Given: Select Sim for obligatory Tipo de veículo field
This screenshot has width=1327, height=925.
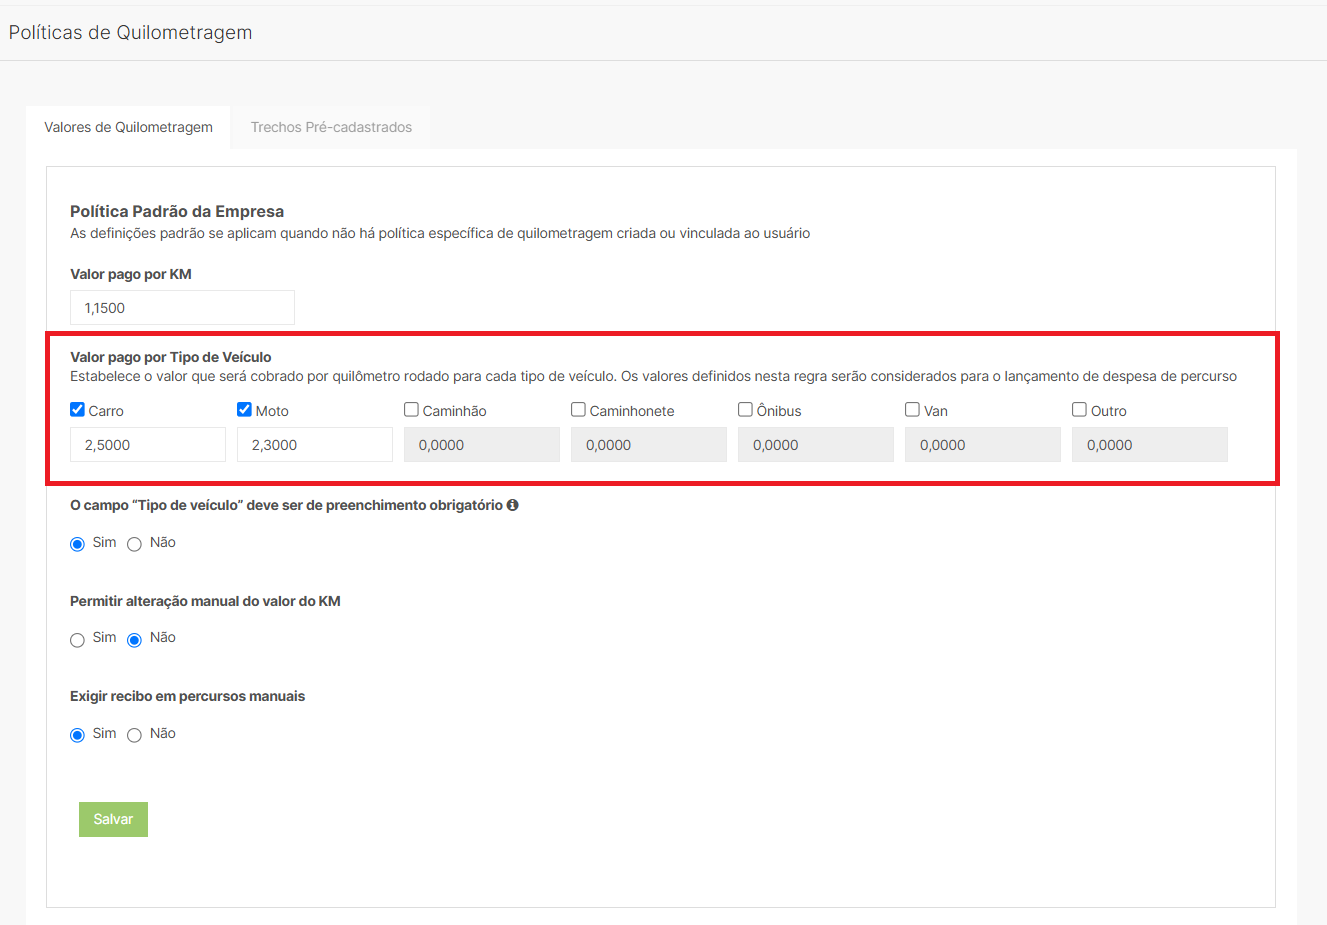Looking at the screenshot, I should coord(77,544).
